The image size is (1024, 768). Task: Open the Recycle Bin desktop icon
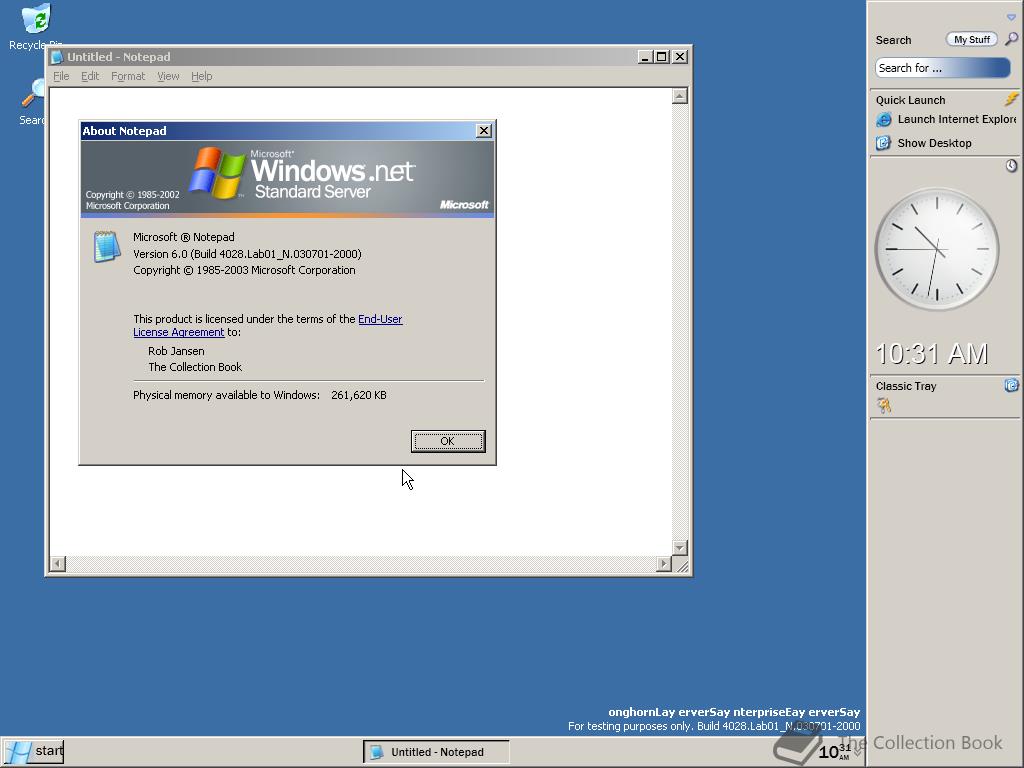coord(36,26)
